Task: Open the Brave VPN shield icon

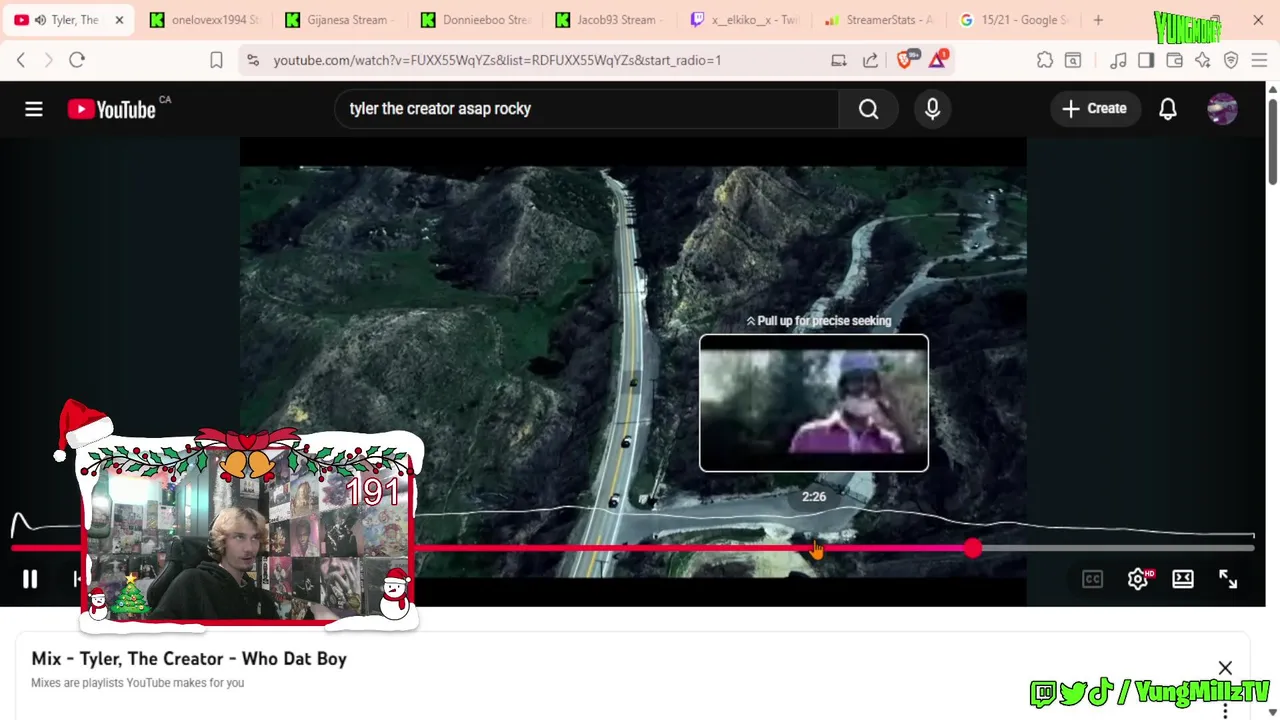Action: click(1231, 60)
